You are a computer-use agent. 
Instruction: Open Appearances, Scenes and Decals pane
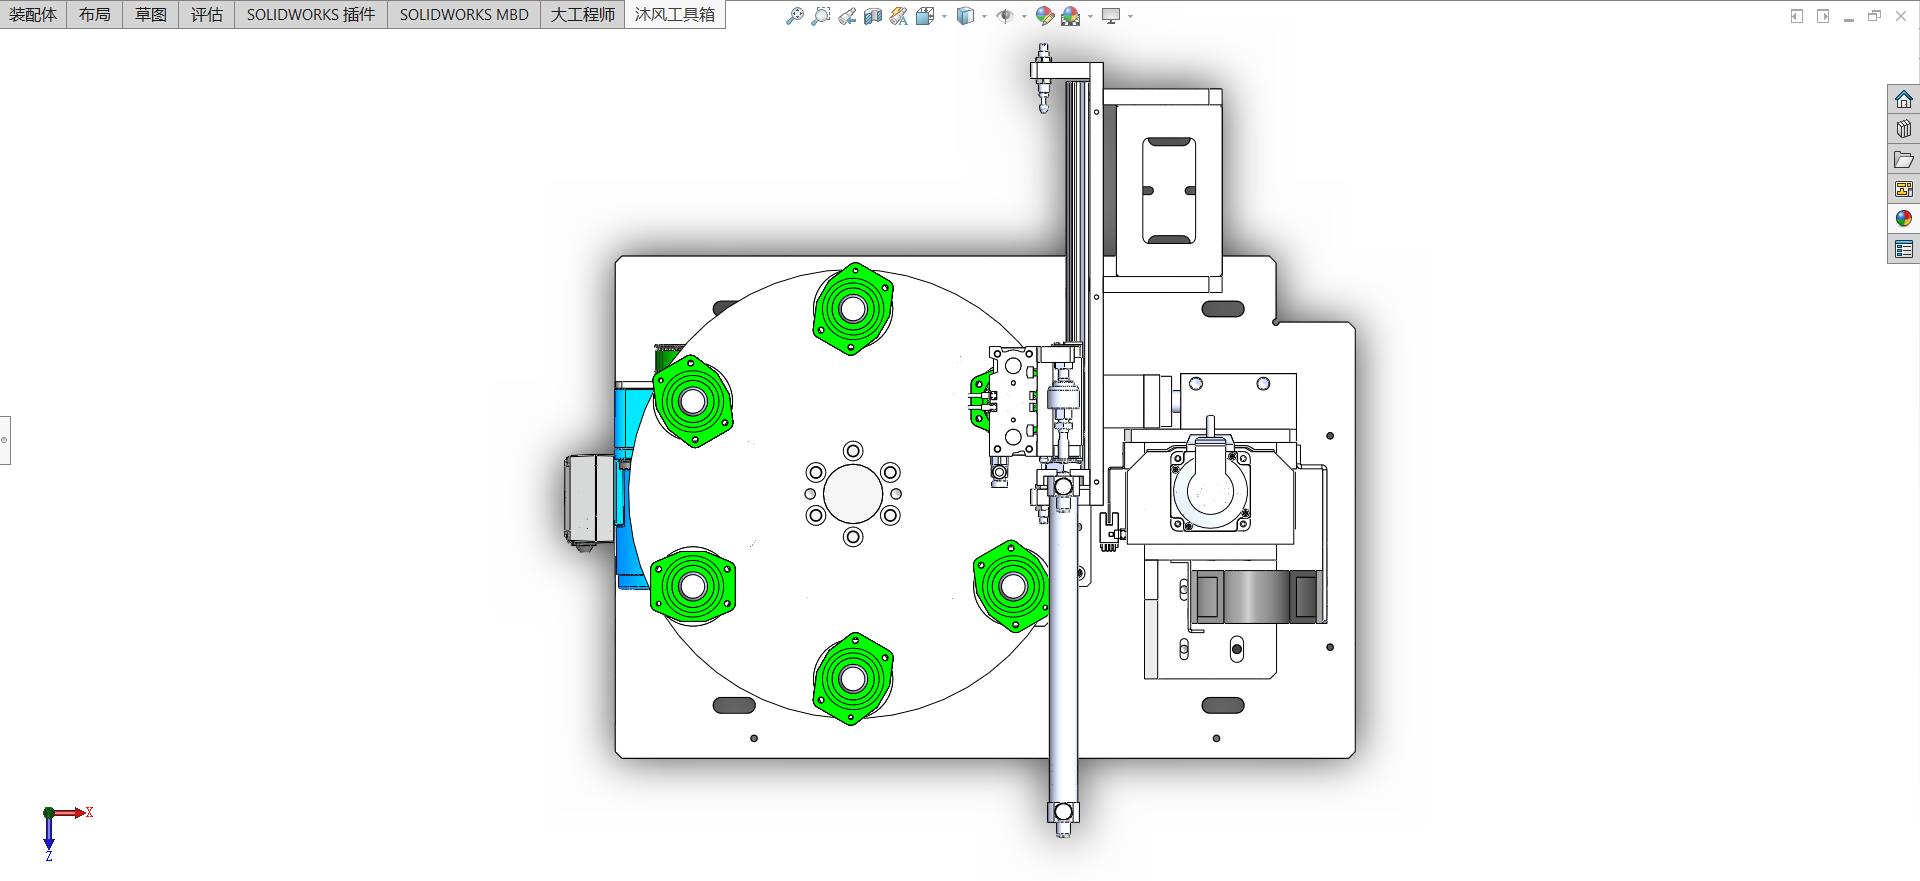click(x=1904, y=219)
